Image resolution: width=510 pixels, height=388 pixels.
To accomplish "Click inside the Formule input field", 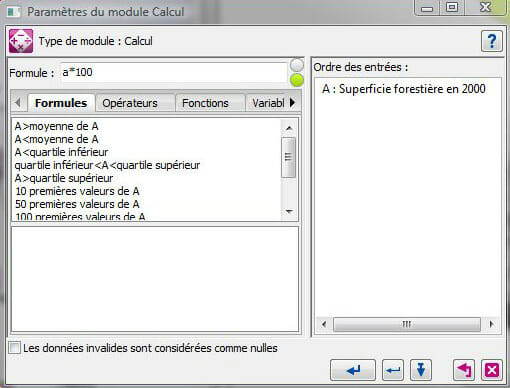I will point(174,72).
